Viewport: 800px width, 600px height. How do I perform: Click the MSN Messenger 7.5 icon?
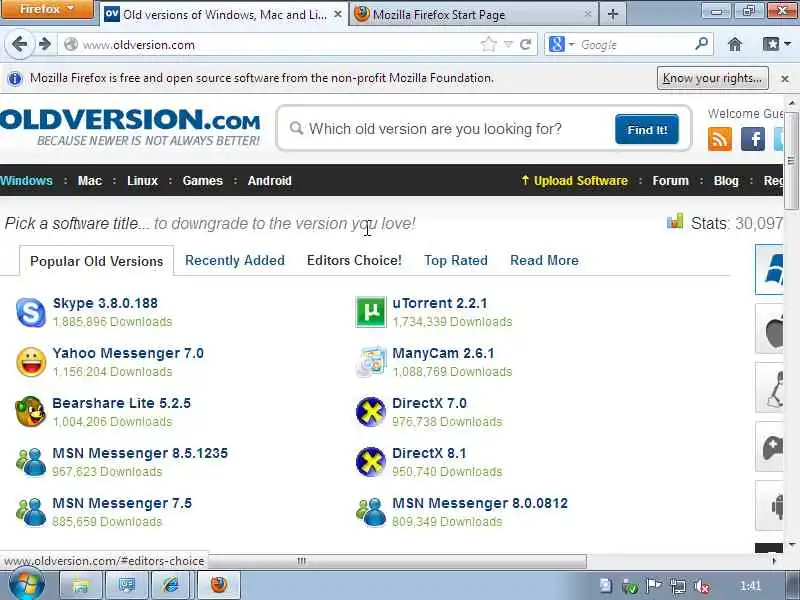(x=31, y=511)
